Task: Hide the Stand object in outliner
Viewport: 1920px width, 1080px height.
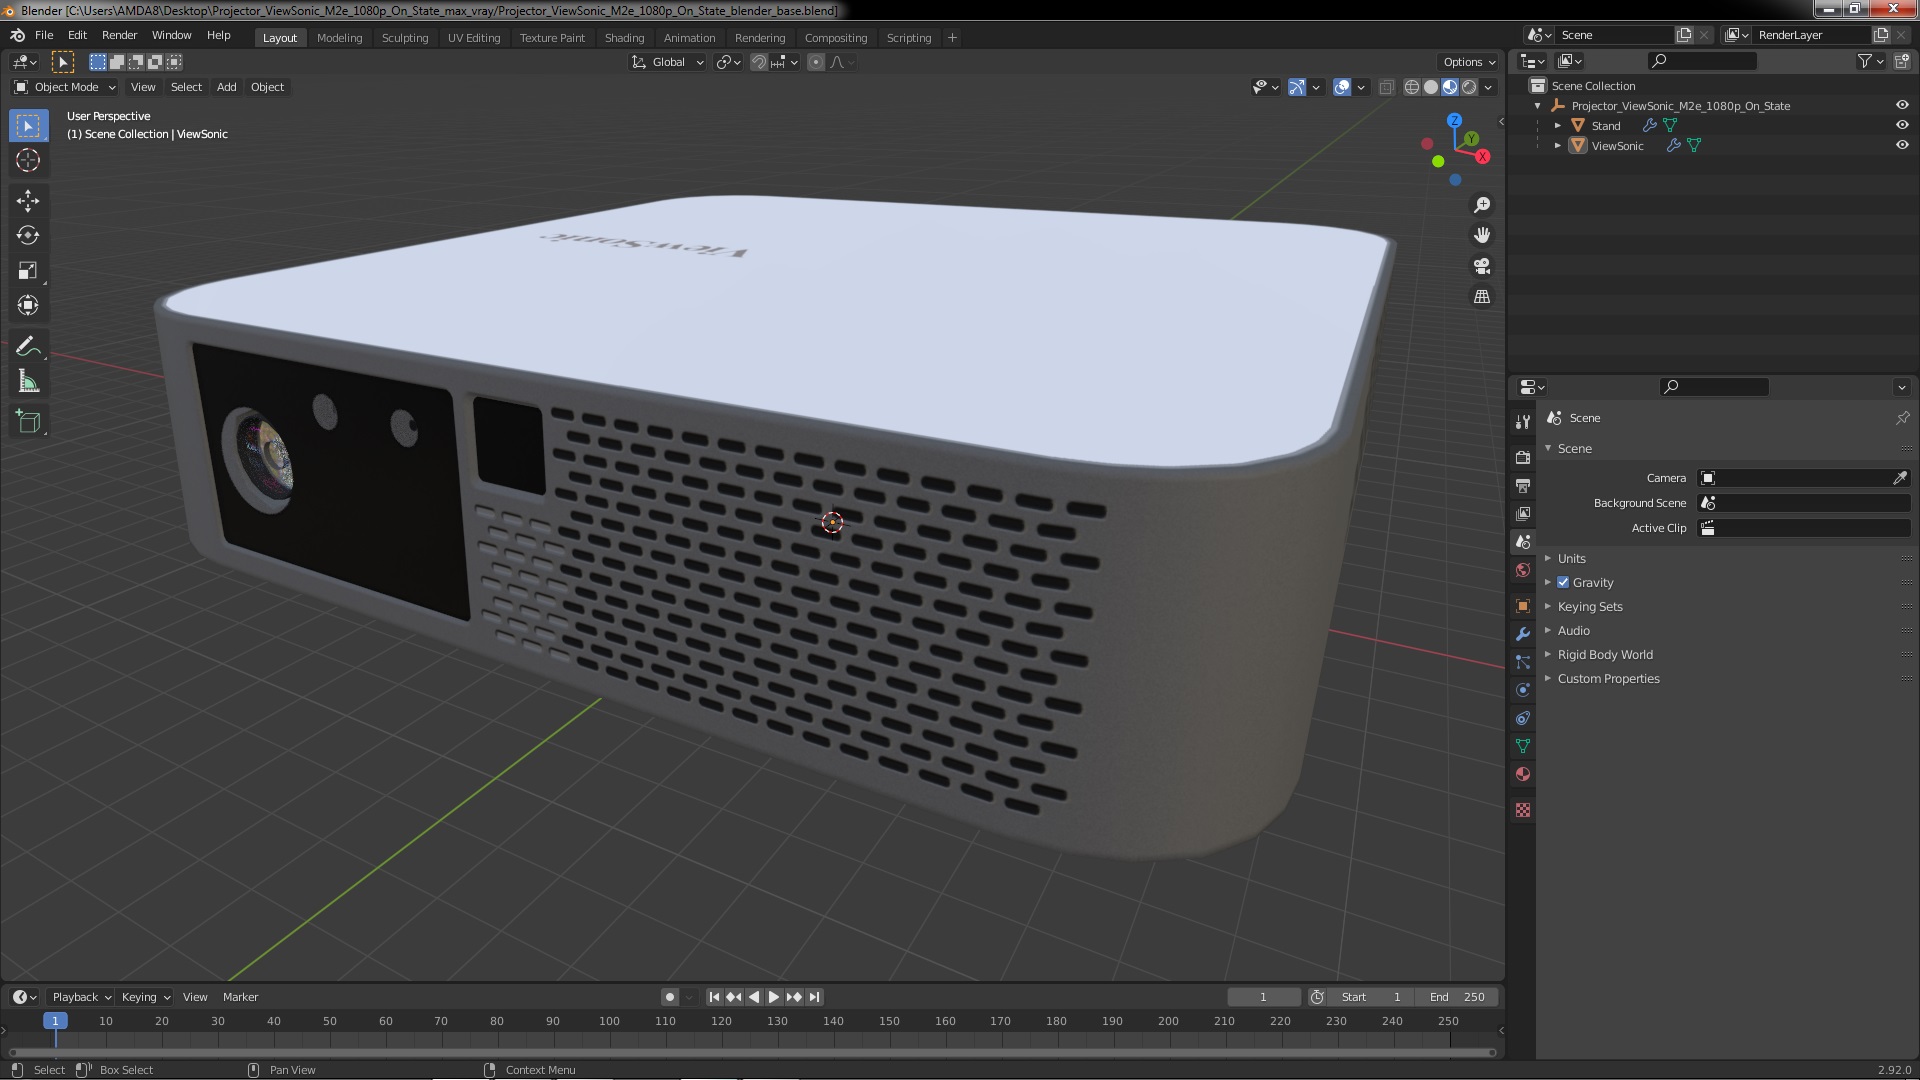Action: click(x=1902, y=125)
